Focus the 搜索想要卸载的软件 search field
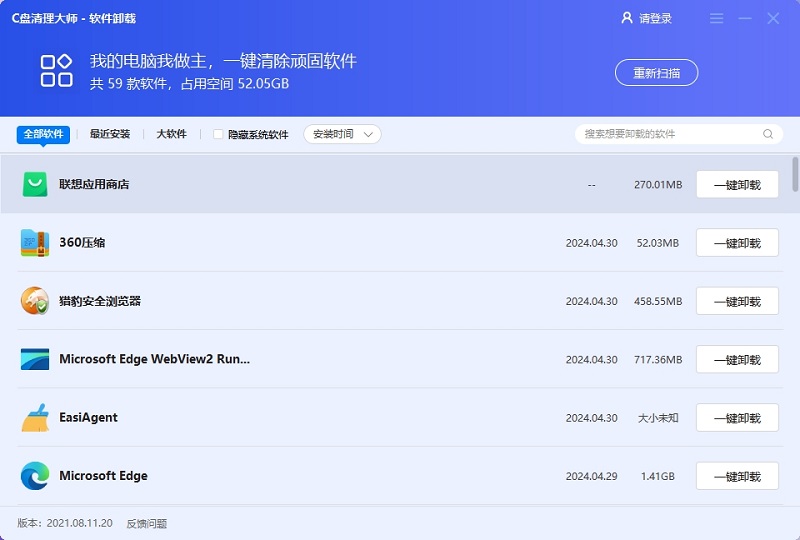The height and width of the screenshot is (540, 800). tap(679, 134)
